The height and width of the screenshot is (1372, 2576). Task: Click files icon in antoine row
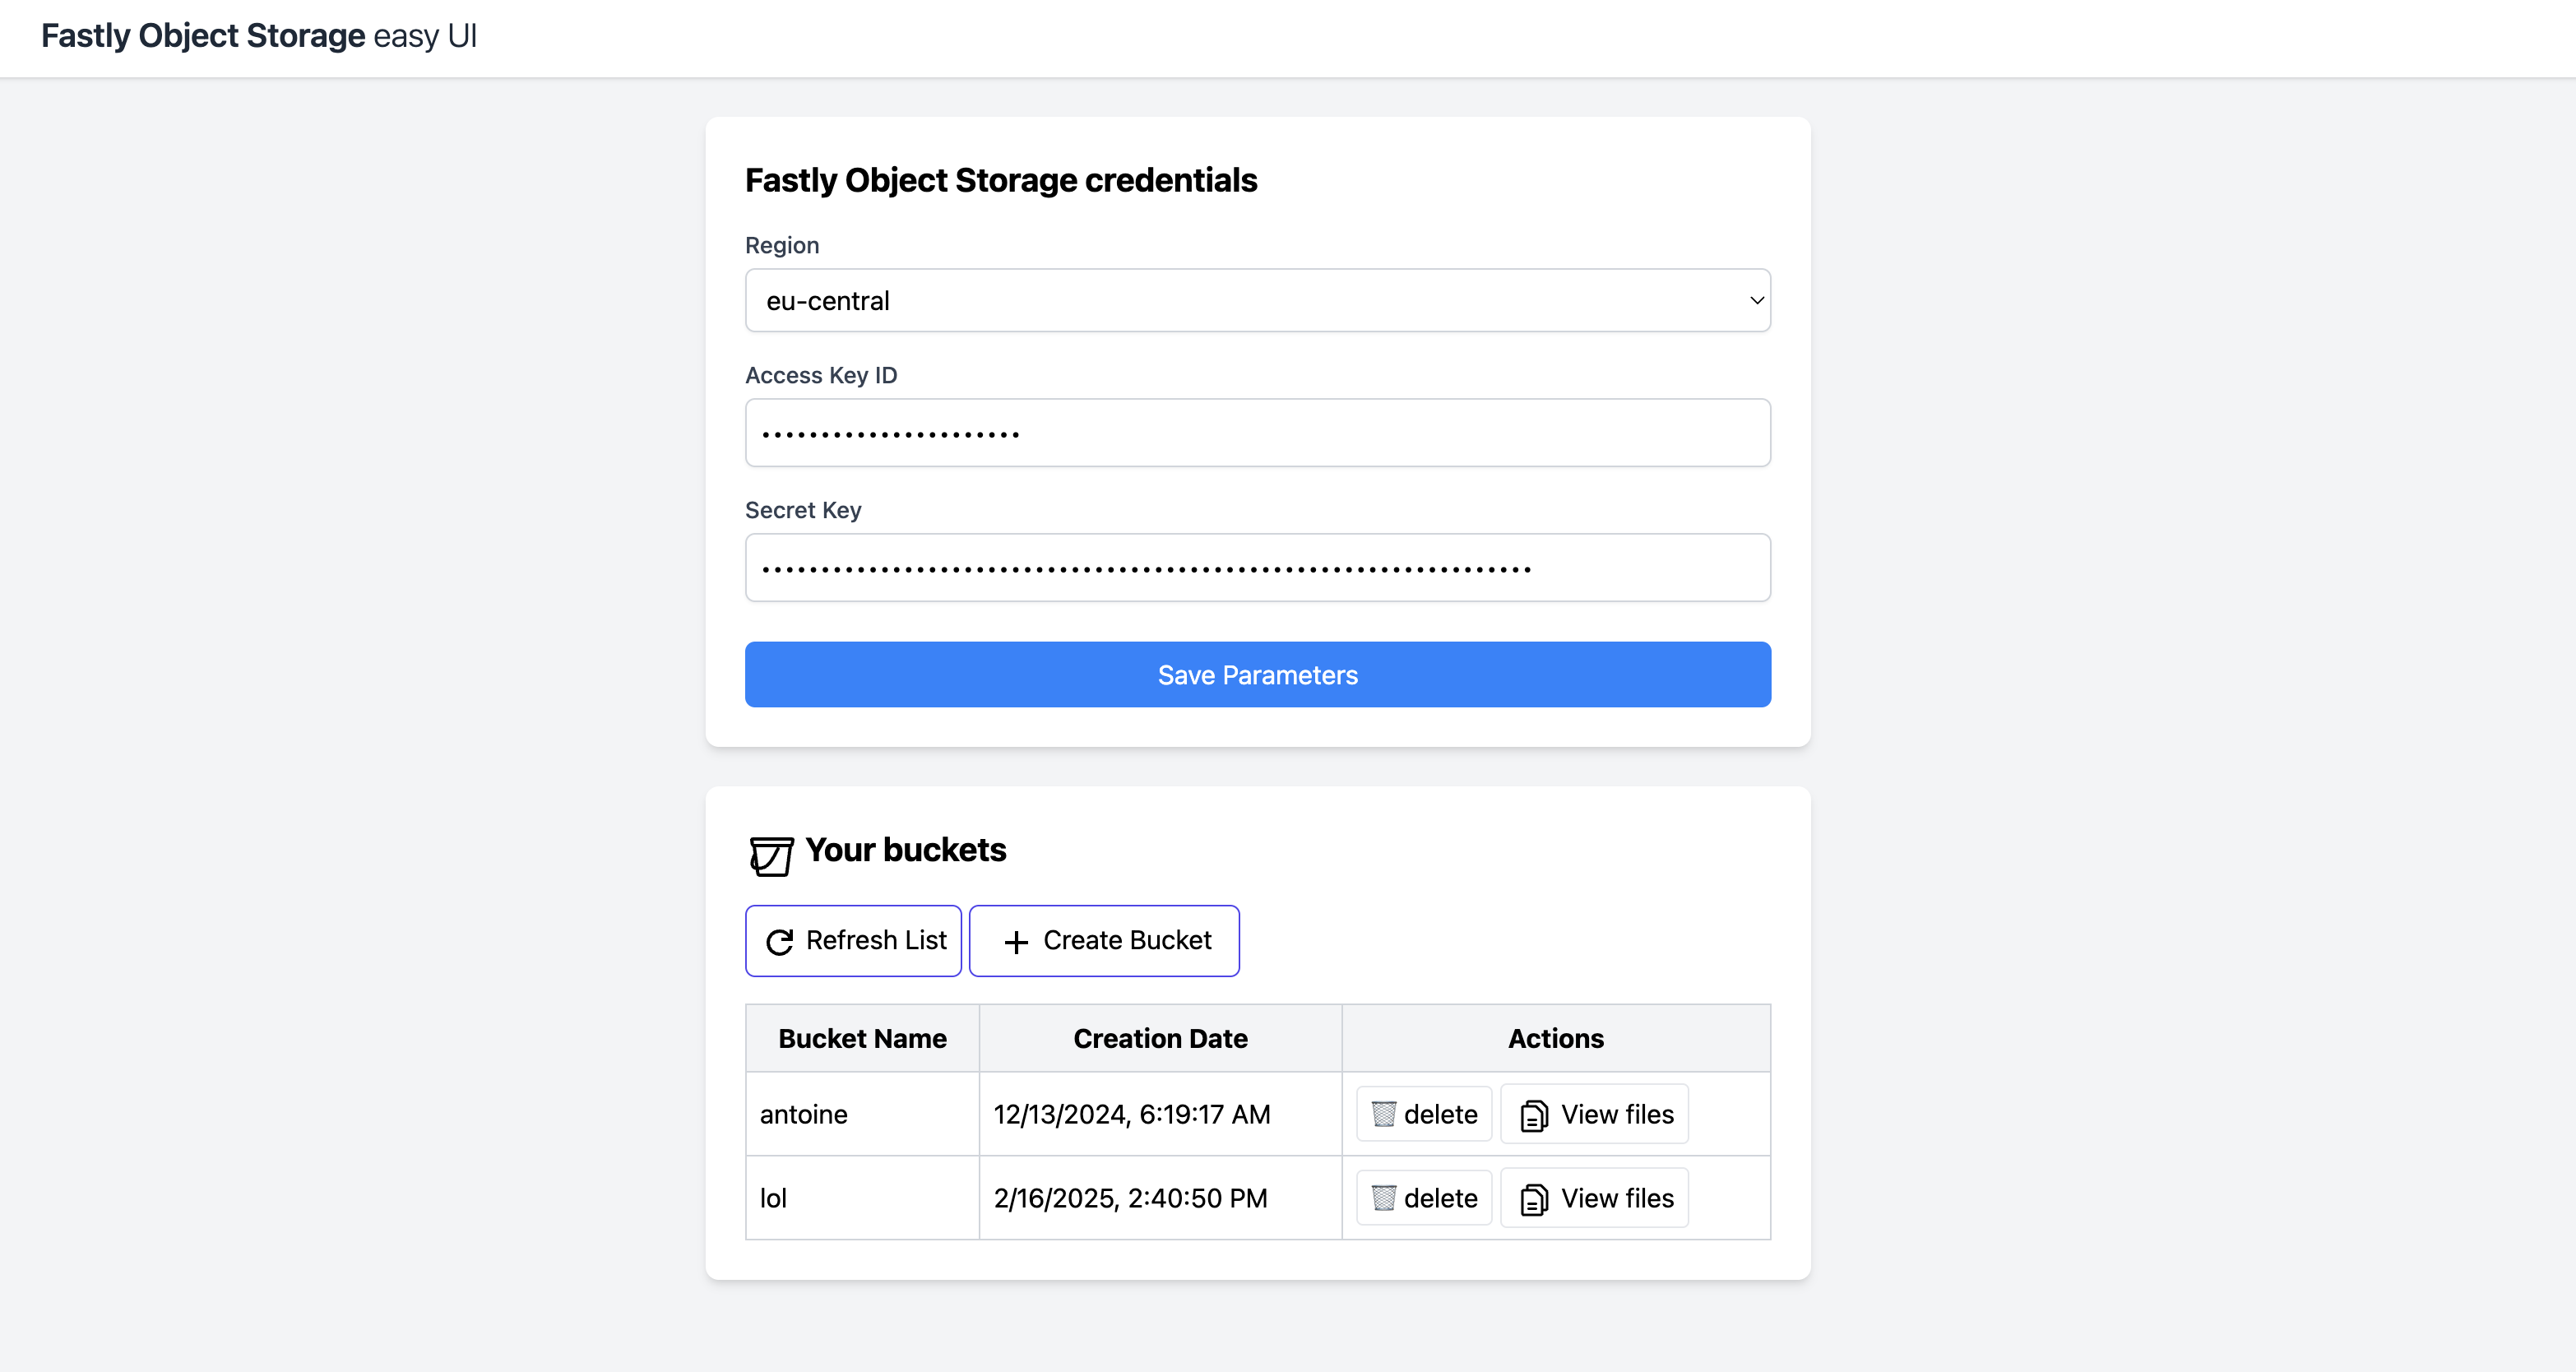click(1534, 1115)
